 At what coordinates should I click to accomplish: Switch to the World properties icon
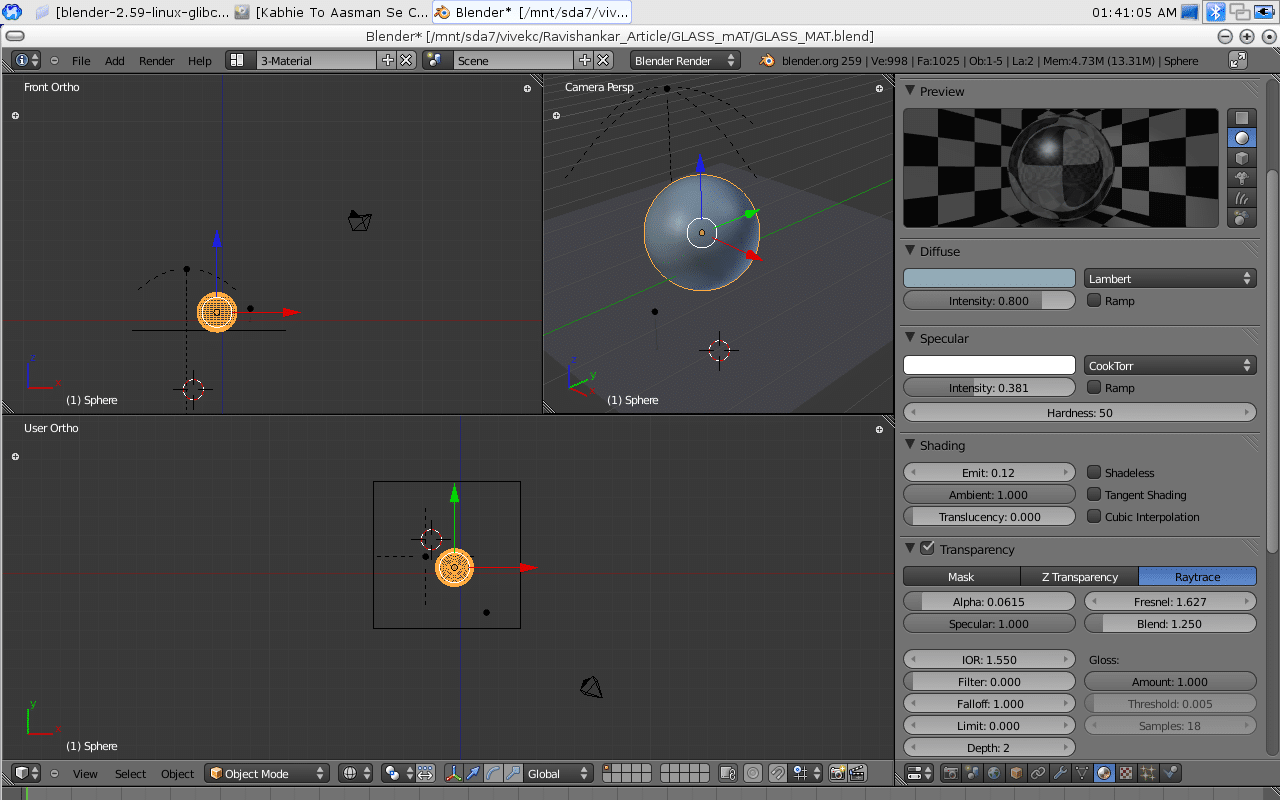point(994,773)
